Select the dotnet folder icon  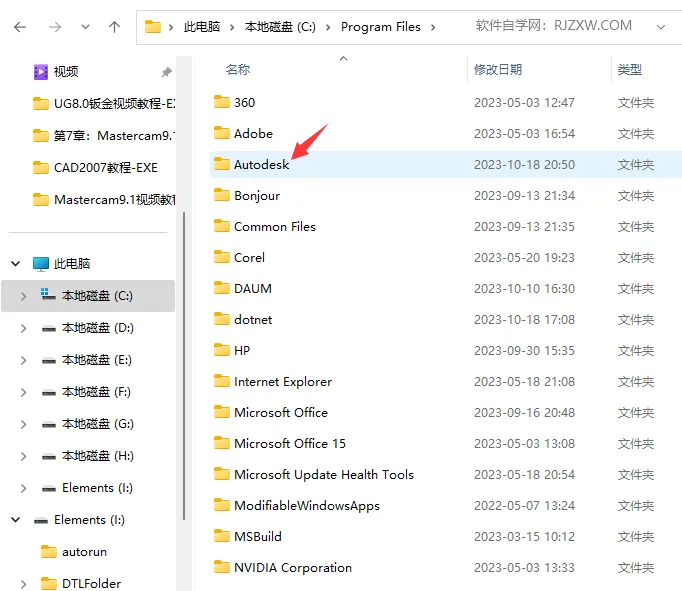click(221, 319)
